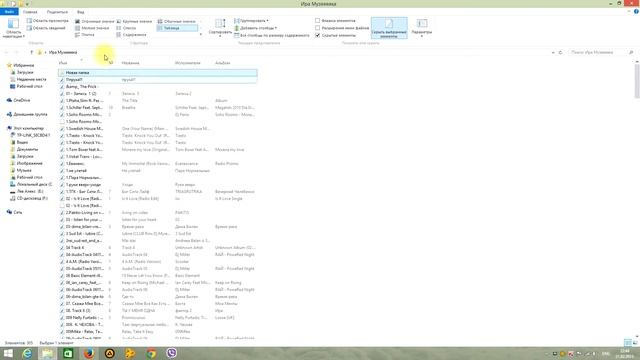Click the folder name in the address bar
Image resolution: width=640 pixels, height=360 pixels.
63,52
